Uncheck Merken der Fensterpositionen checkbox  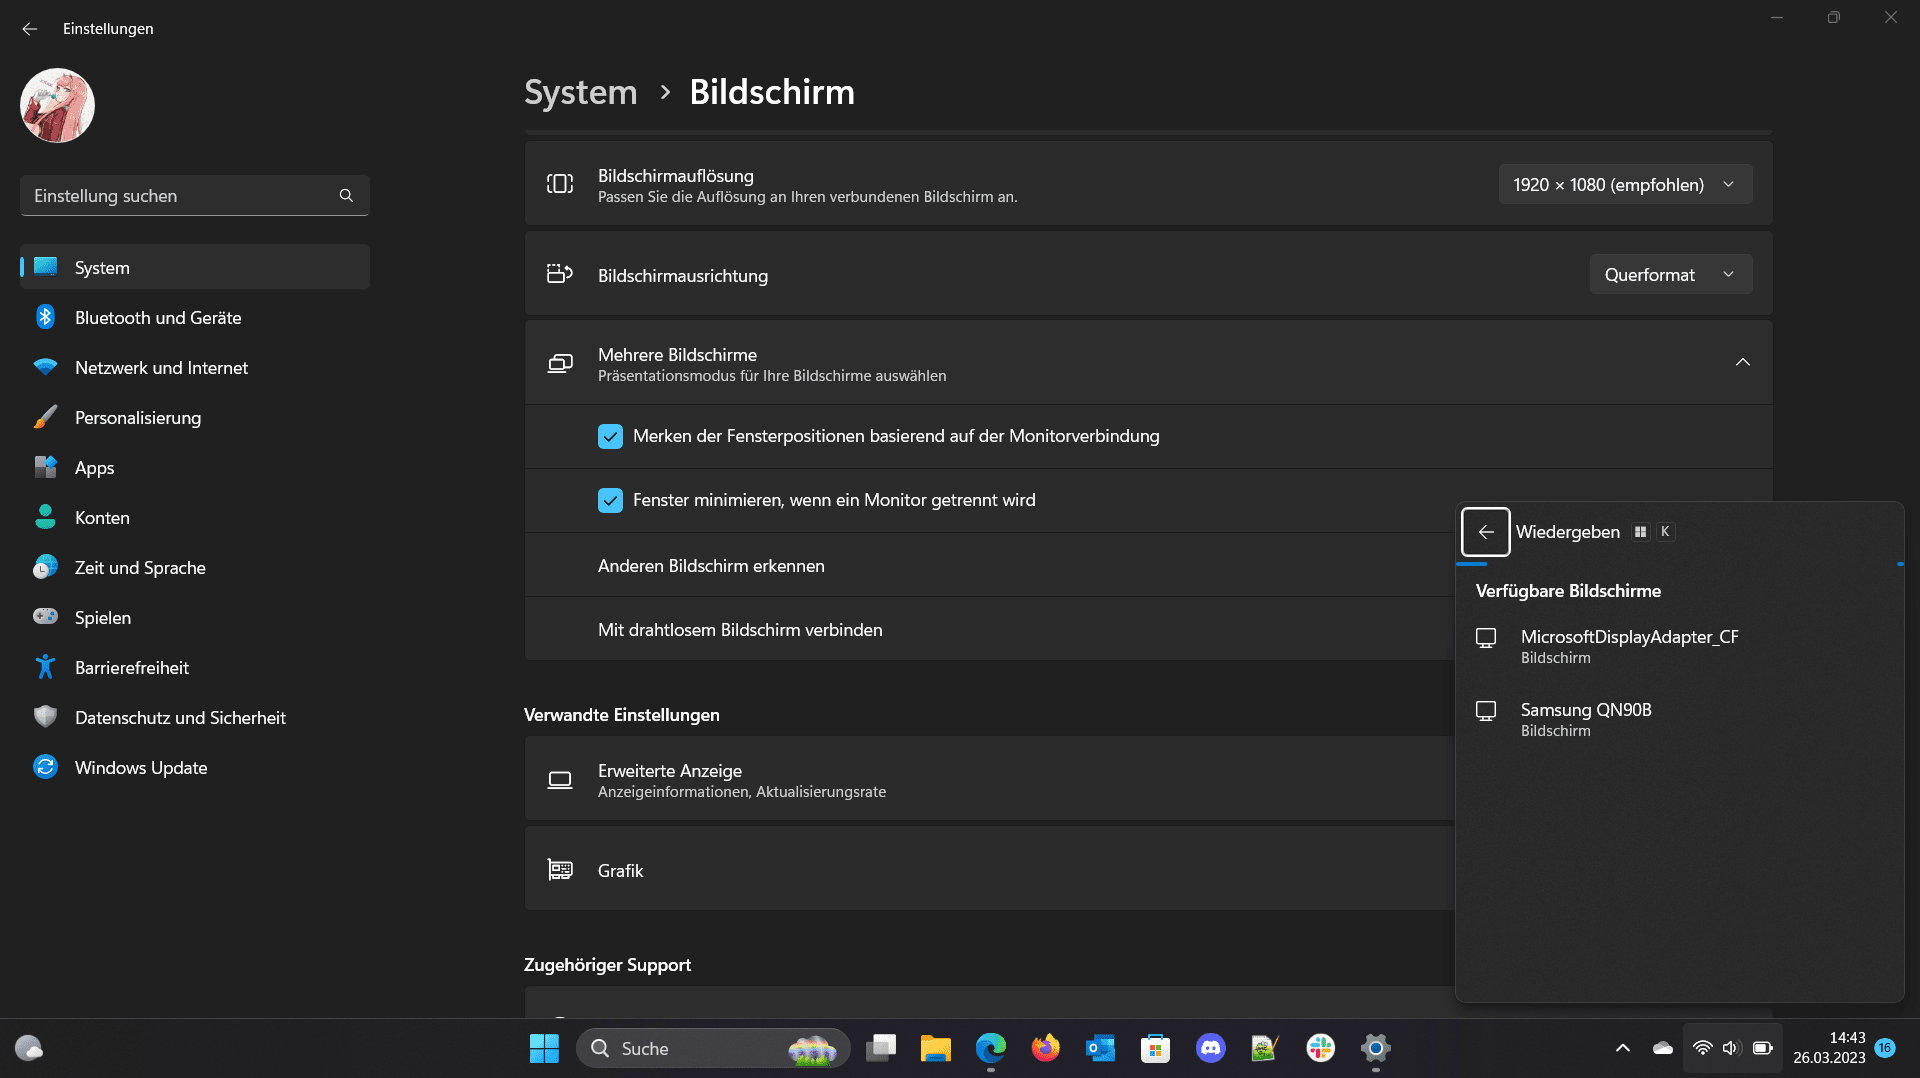pos(610,437)
